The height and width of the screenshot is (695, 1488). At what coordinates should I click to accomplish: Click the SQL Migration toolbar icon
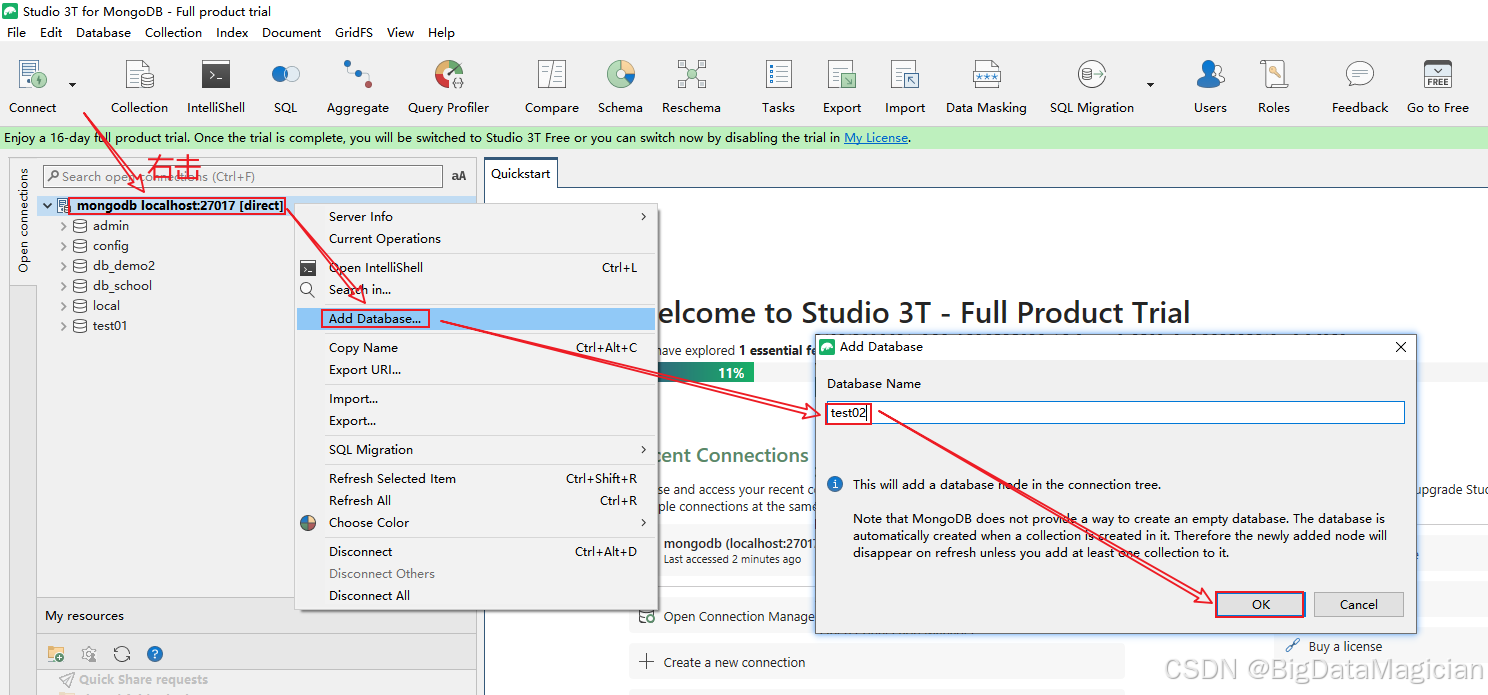point(1091,75)
